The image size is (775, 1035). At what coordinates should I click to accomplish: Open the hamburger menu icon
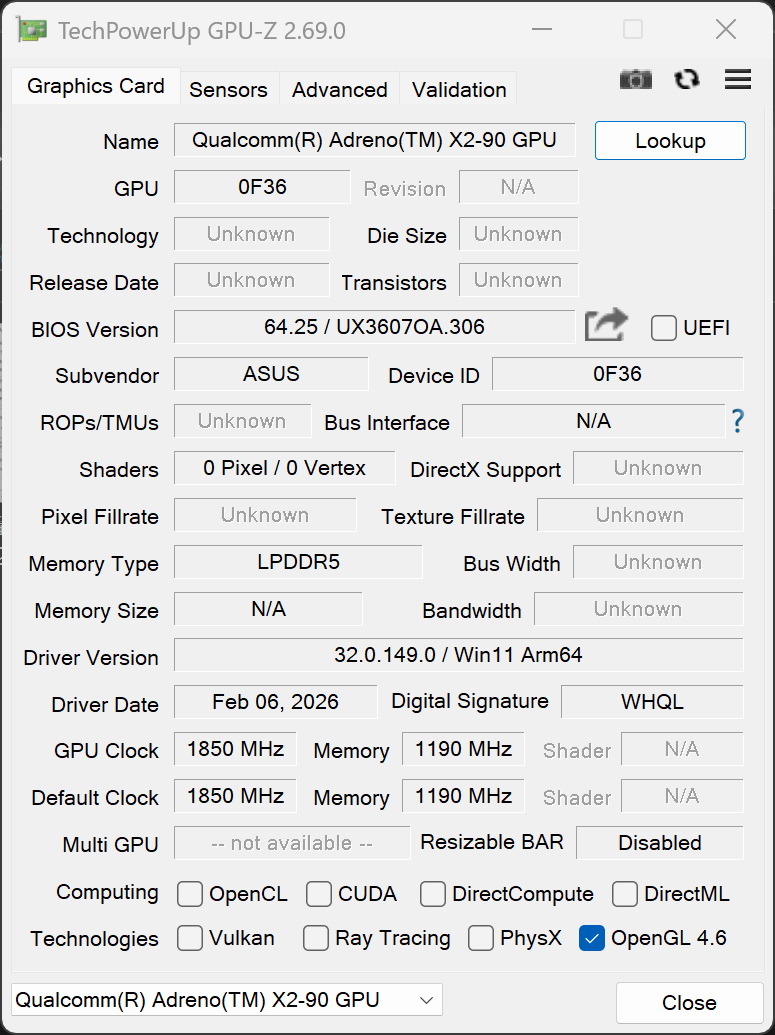[x=738, y=80]
